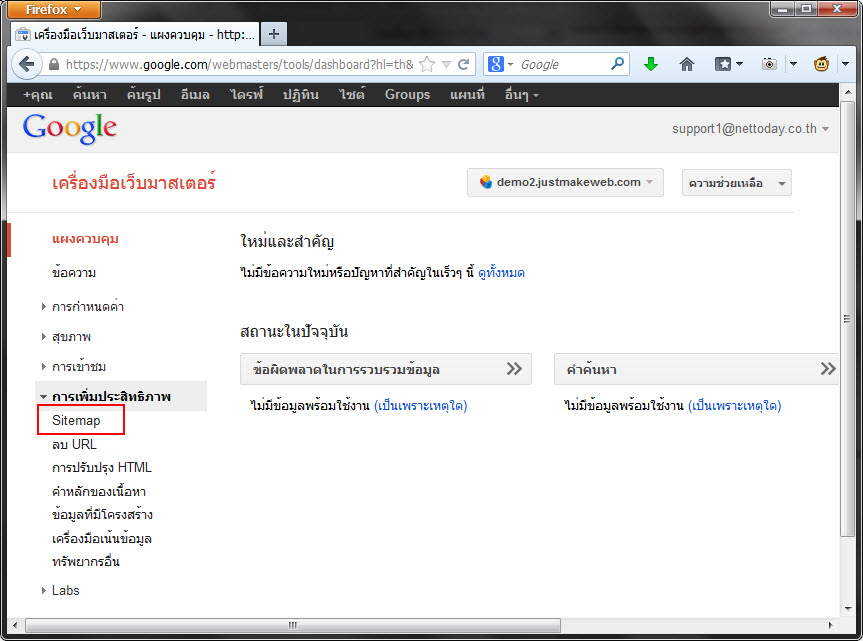Open the orange Firefox menu button
863x641 pixels.
[54, 9]
